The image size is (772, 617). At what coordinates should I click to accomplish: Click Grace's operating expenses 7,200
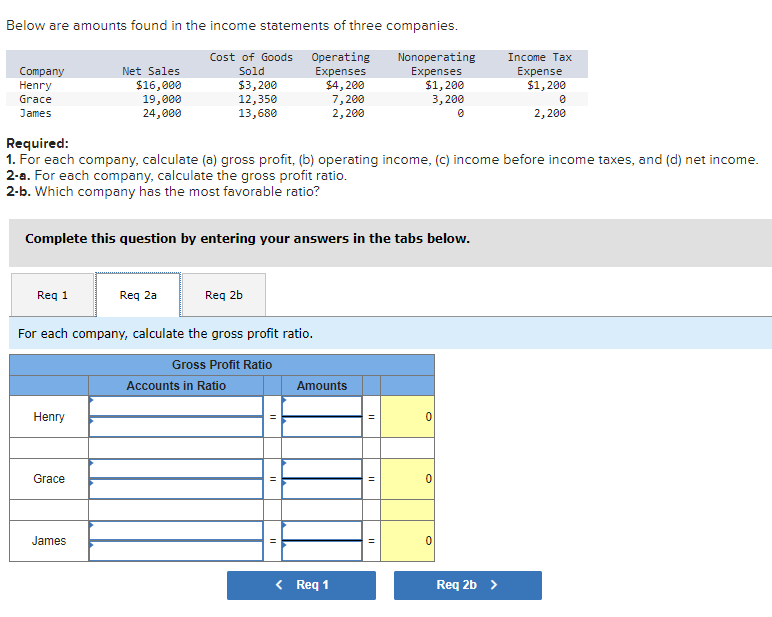point(348,99)
